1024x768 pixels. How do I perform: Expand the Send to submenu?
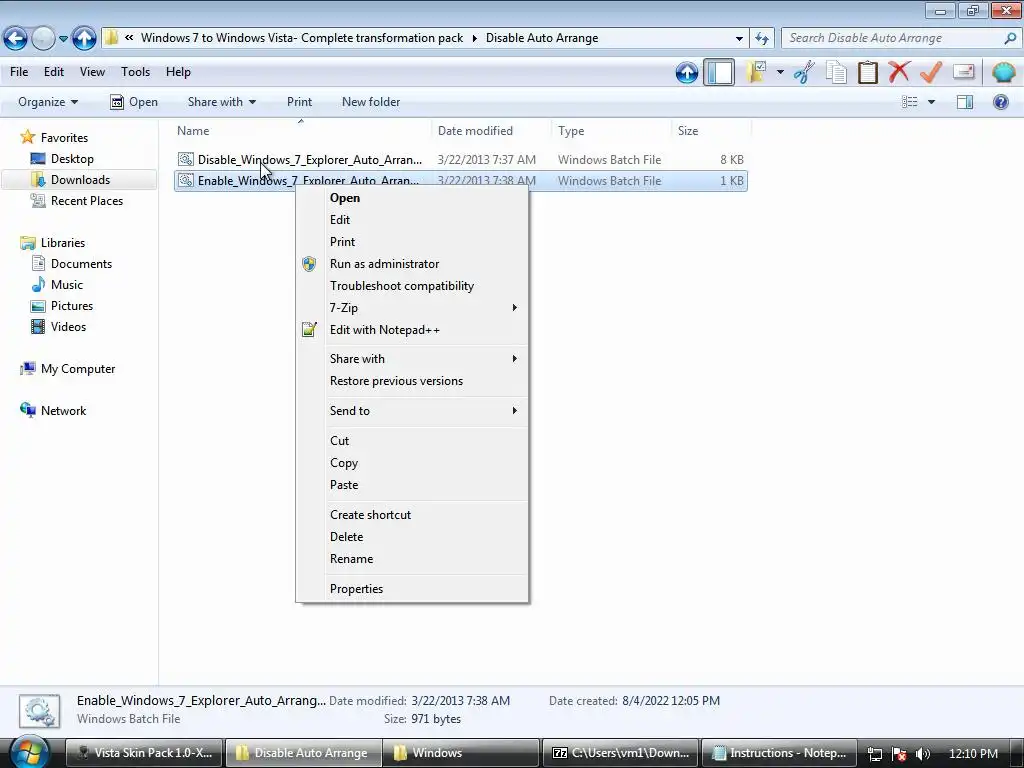pyautogui.click(x=412, y=411)
